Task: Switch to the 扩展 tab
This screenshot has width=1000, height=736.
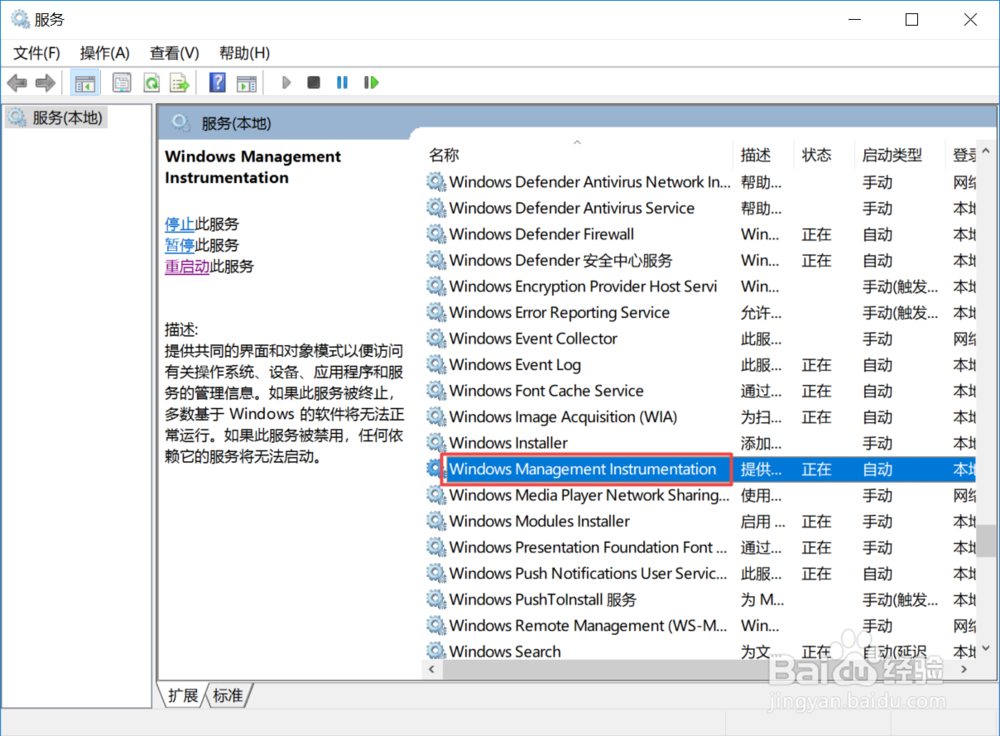Action: (x=182, y=695)
